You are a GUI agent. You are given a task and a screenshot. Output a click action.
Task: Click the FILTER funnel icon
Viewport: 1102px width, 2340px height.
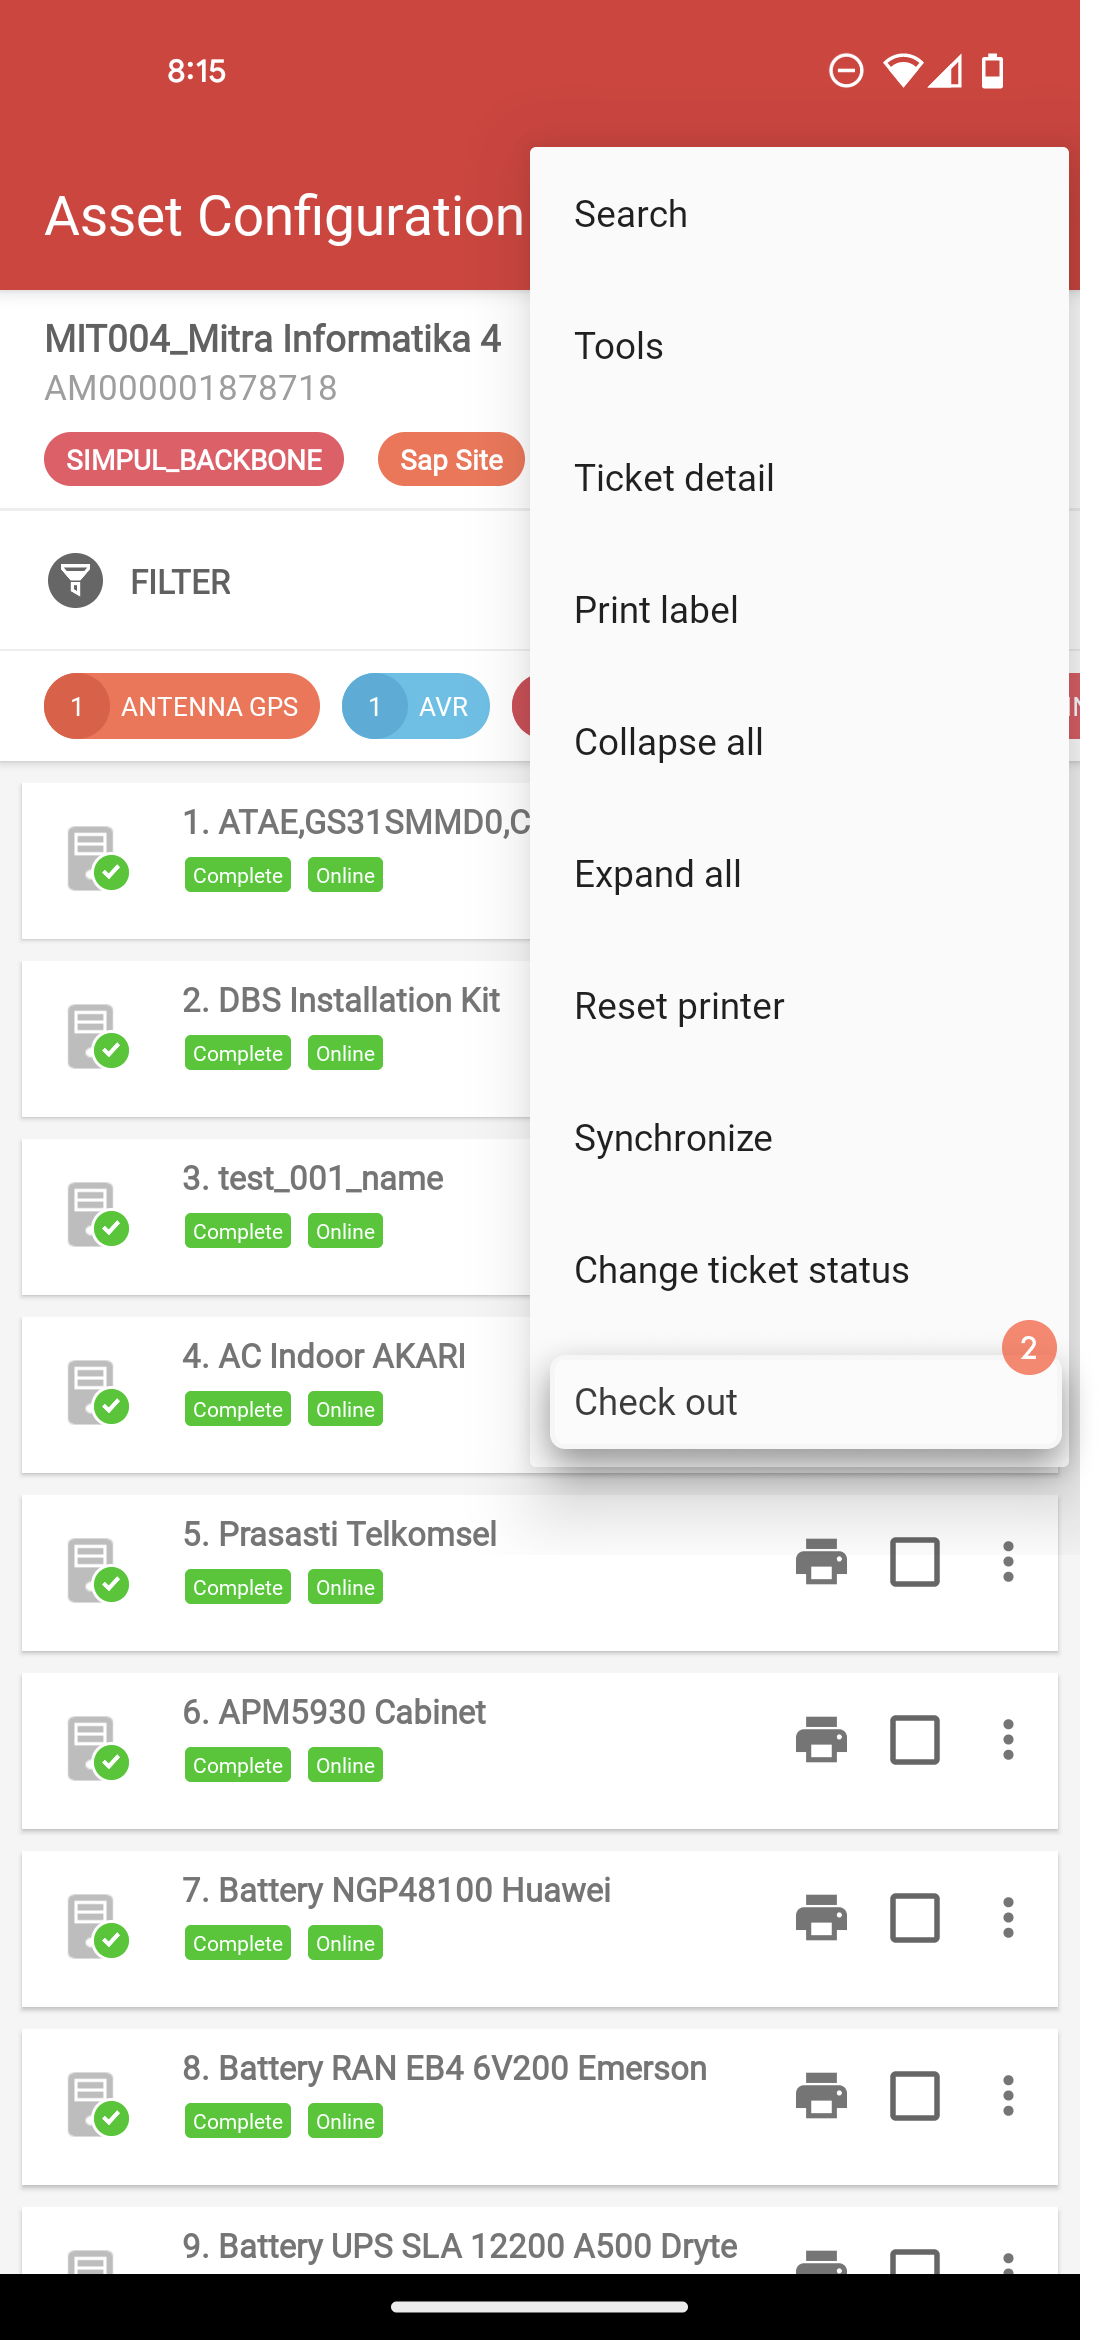coord(76,581)
